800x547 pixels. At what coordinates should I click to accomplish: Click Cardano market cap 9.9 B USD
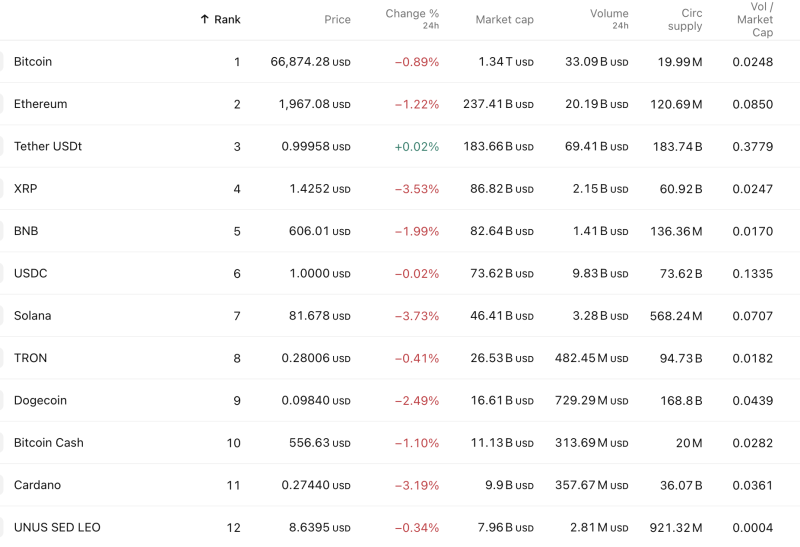509,485
